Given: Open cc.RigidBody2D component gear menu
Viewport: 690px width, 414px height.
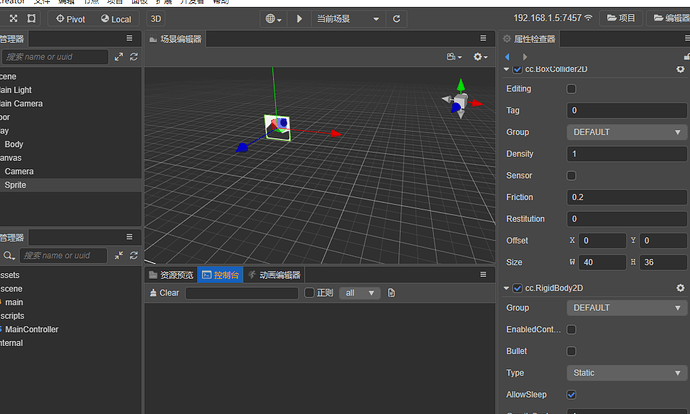Looking at the screenshot, I should coord(680,288).
